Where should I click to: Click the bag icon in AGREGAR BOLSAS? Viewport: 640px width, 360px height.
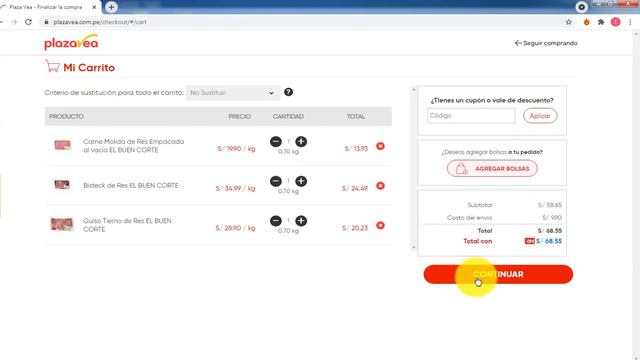(x=462, y=169)
